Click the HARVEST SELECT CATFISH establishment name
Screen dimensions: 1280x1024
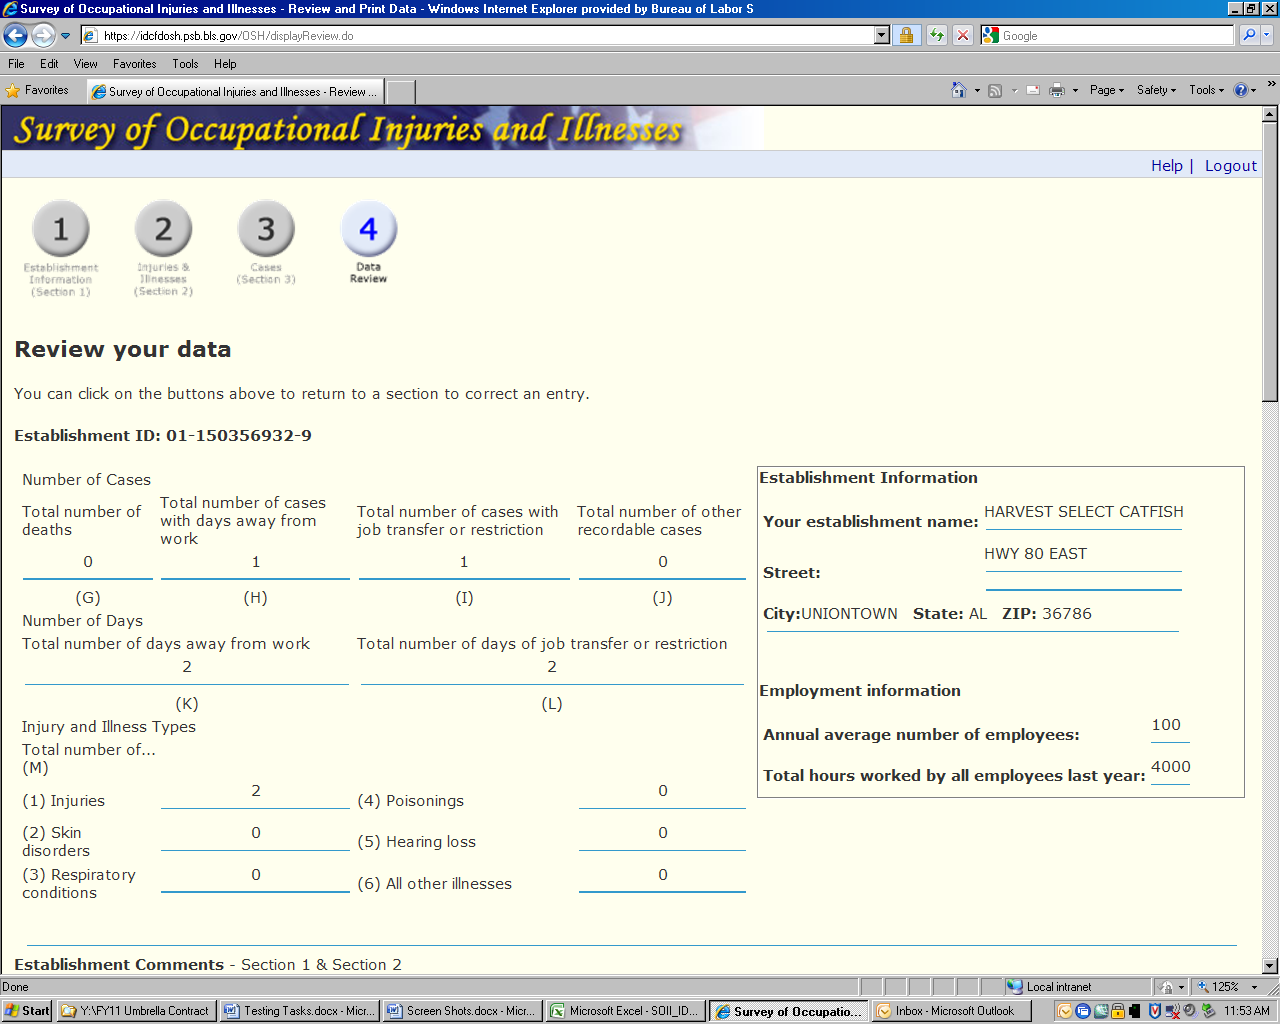(1083, 512)
